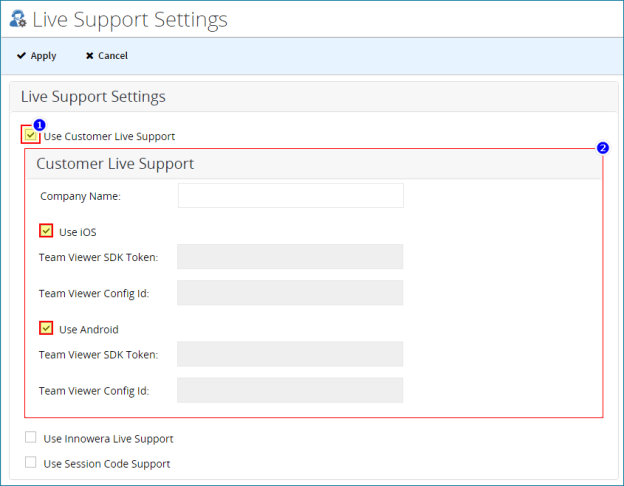Screen dimensions: 624x486
Task: Click iOS Team Viewer Config Id field
Action: [290, 293]
